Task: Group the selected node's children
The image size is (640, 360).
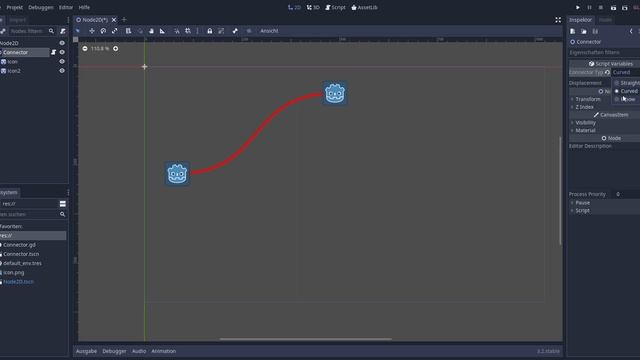Action: click(221, 31)
